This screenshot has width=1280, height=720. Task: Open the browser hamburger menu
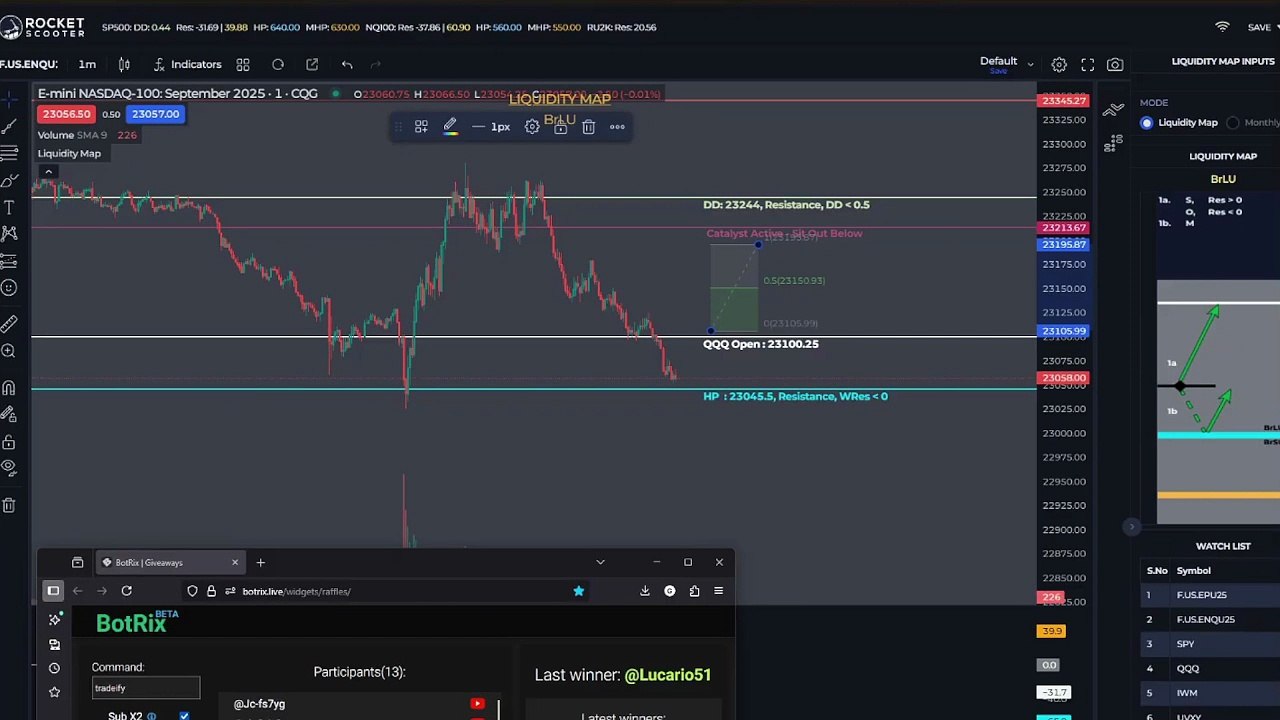[x=718, y=591]
